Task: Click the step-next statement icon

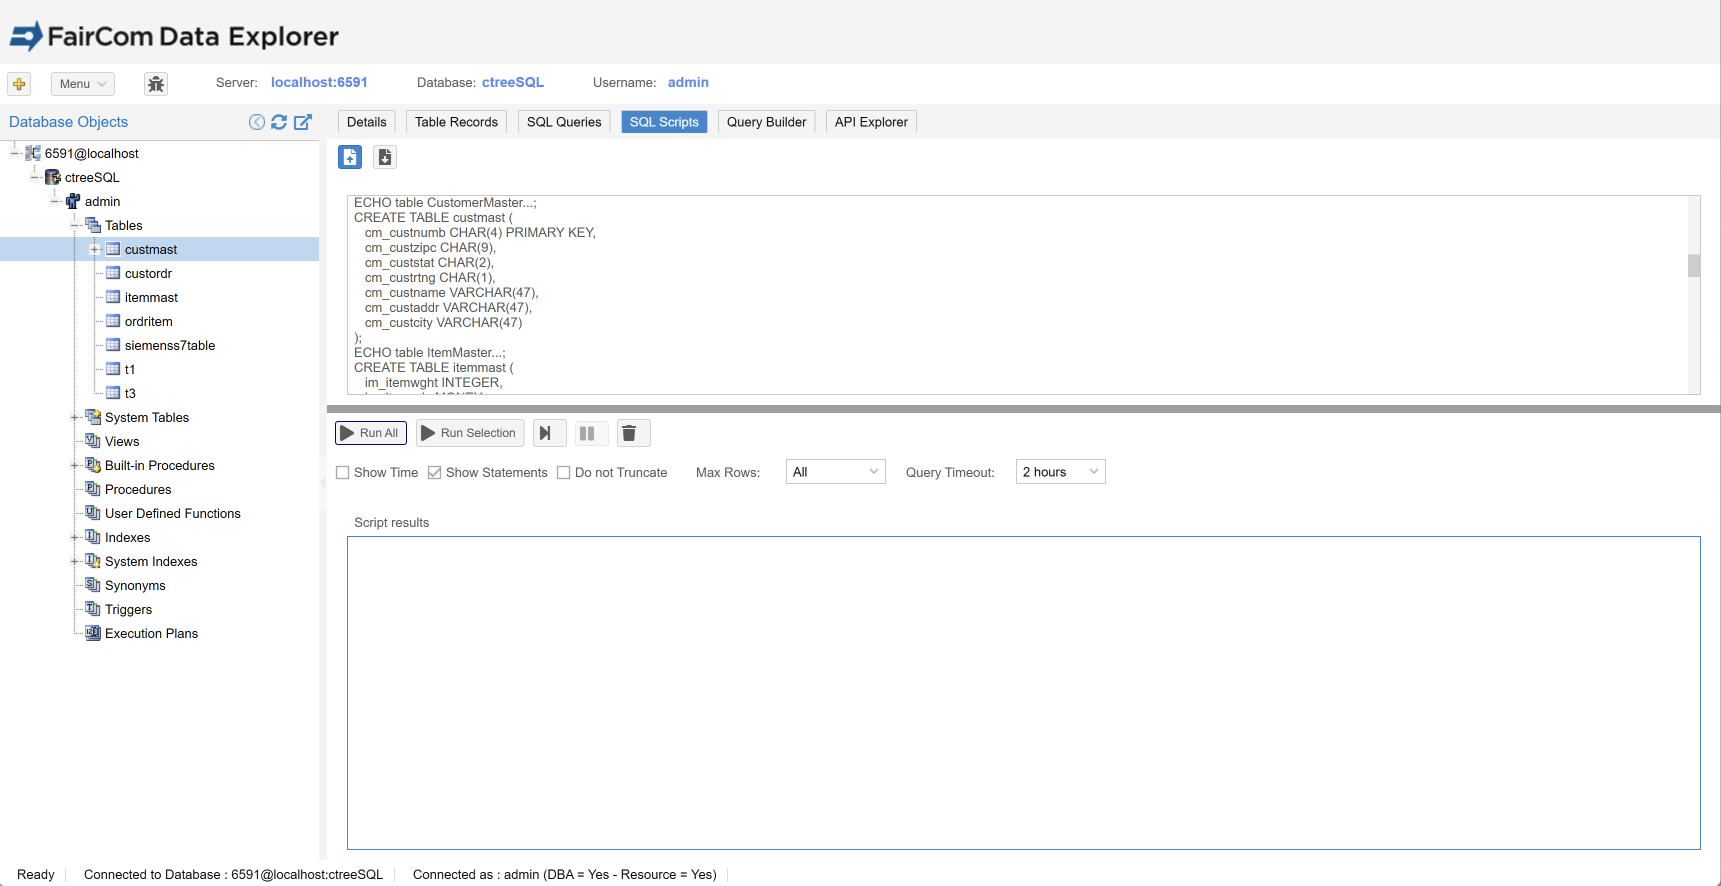Action: pyautogui.click(x=549, y=433)
